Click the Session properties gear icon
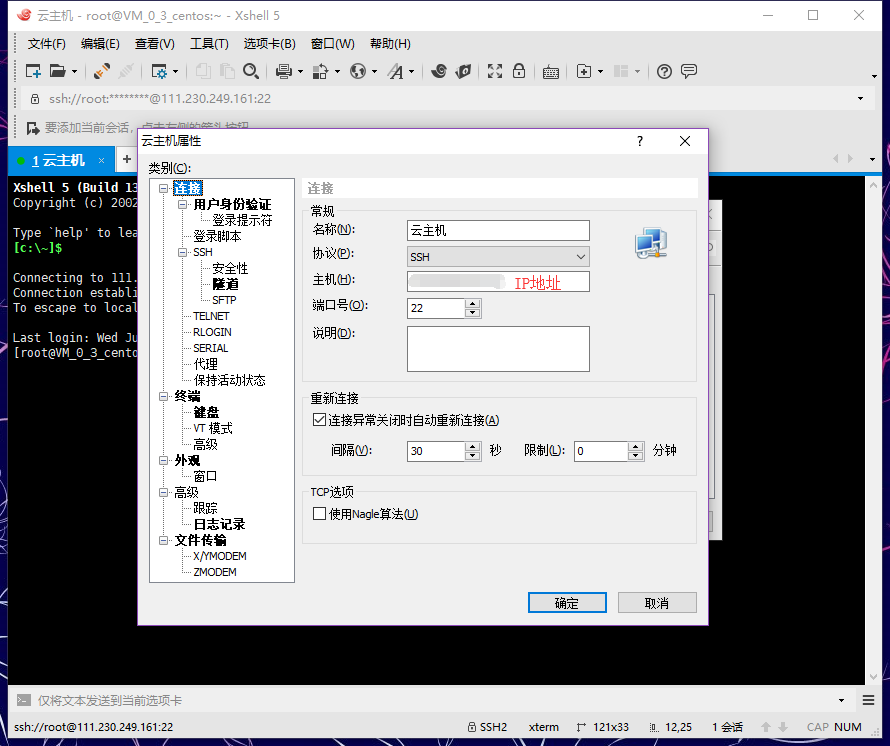This screenshot has height=746, width=890. [x=159, y=72]
